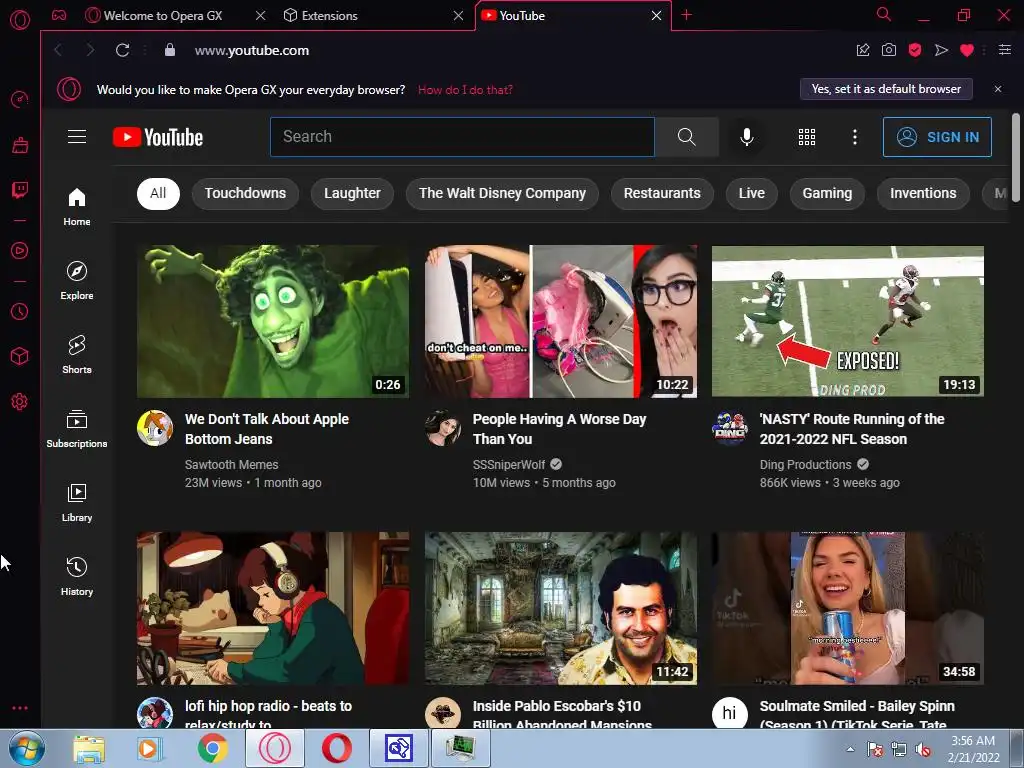
Task: Open the YouTube hamburger guide menu
Action: pos(77,136)
